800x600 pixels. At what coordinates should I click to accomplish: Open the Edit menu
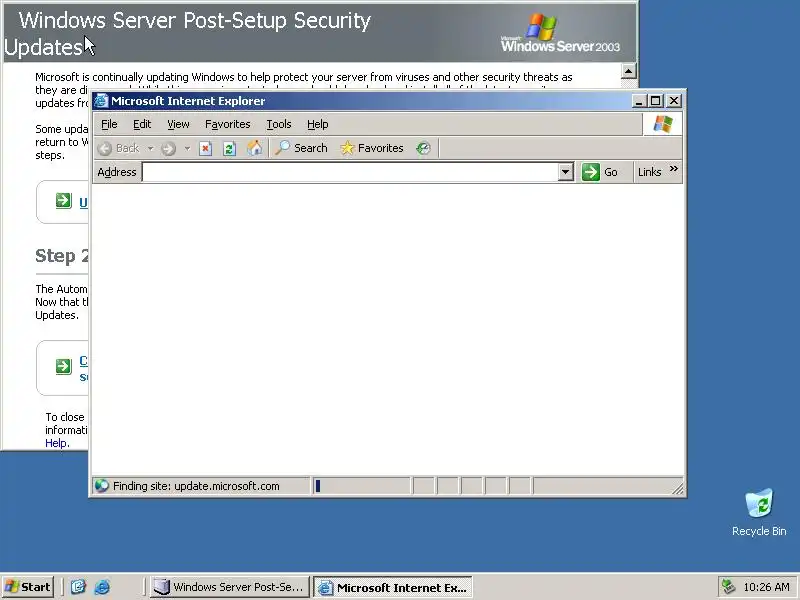click(x=142, y=124)
